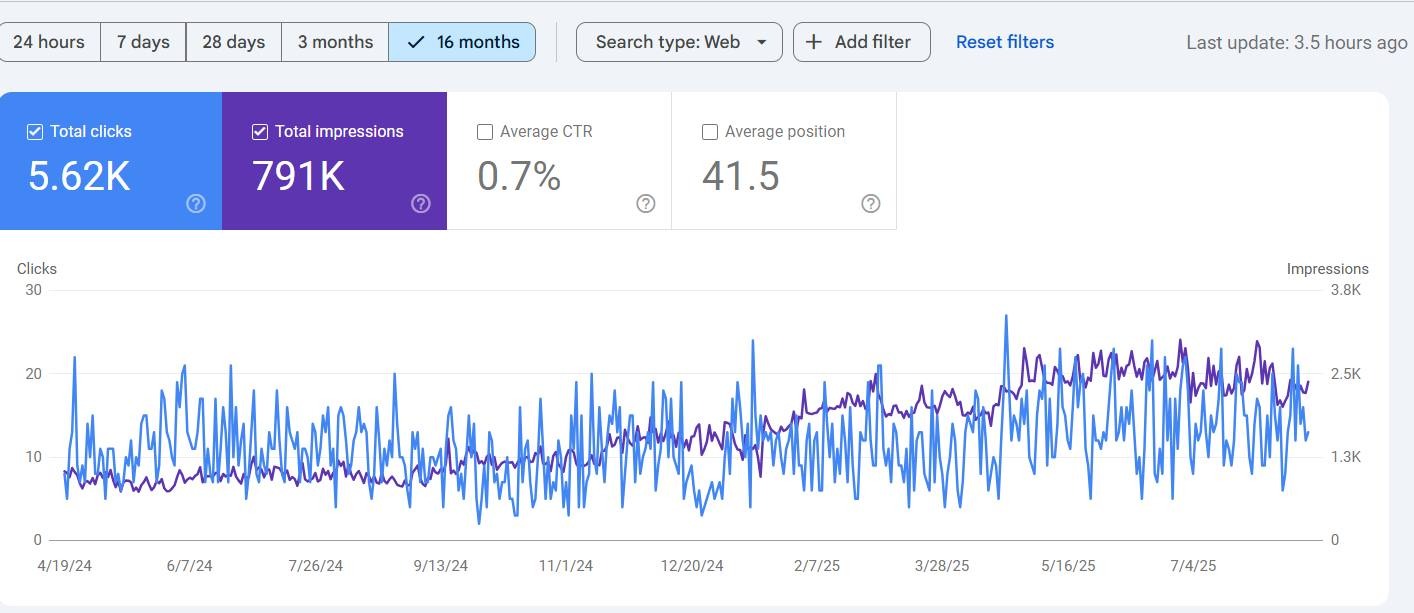Click the 41.5 average position value

740,177
